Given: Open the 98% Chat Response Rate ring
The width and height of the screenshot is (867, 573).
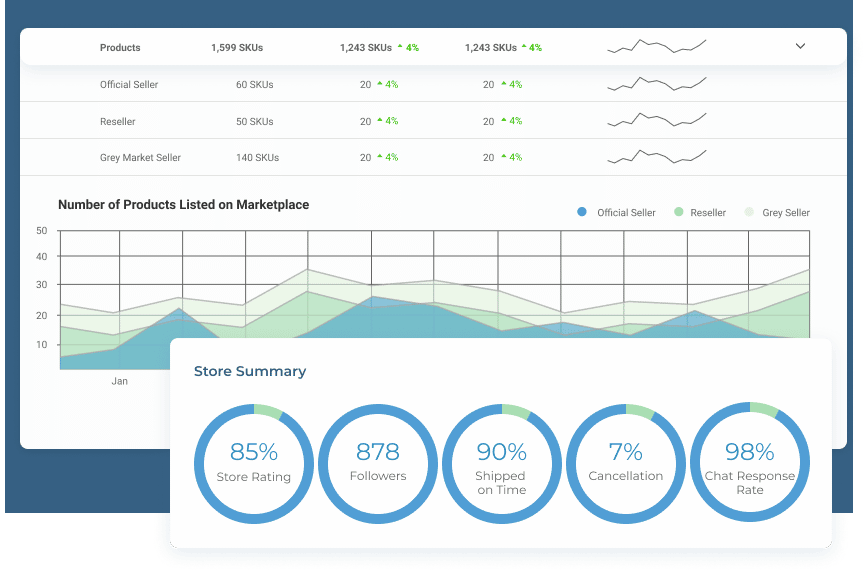Looking at the screenshot, I should coord(749,461).
